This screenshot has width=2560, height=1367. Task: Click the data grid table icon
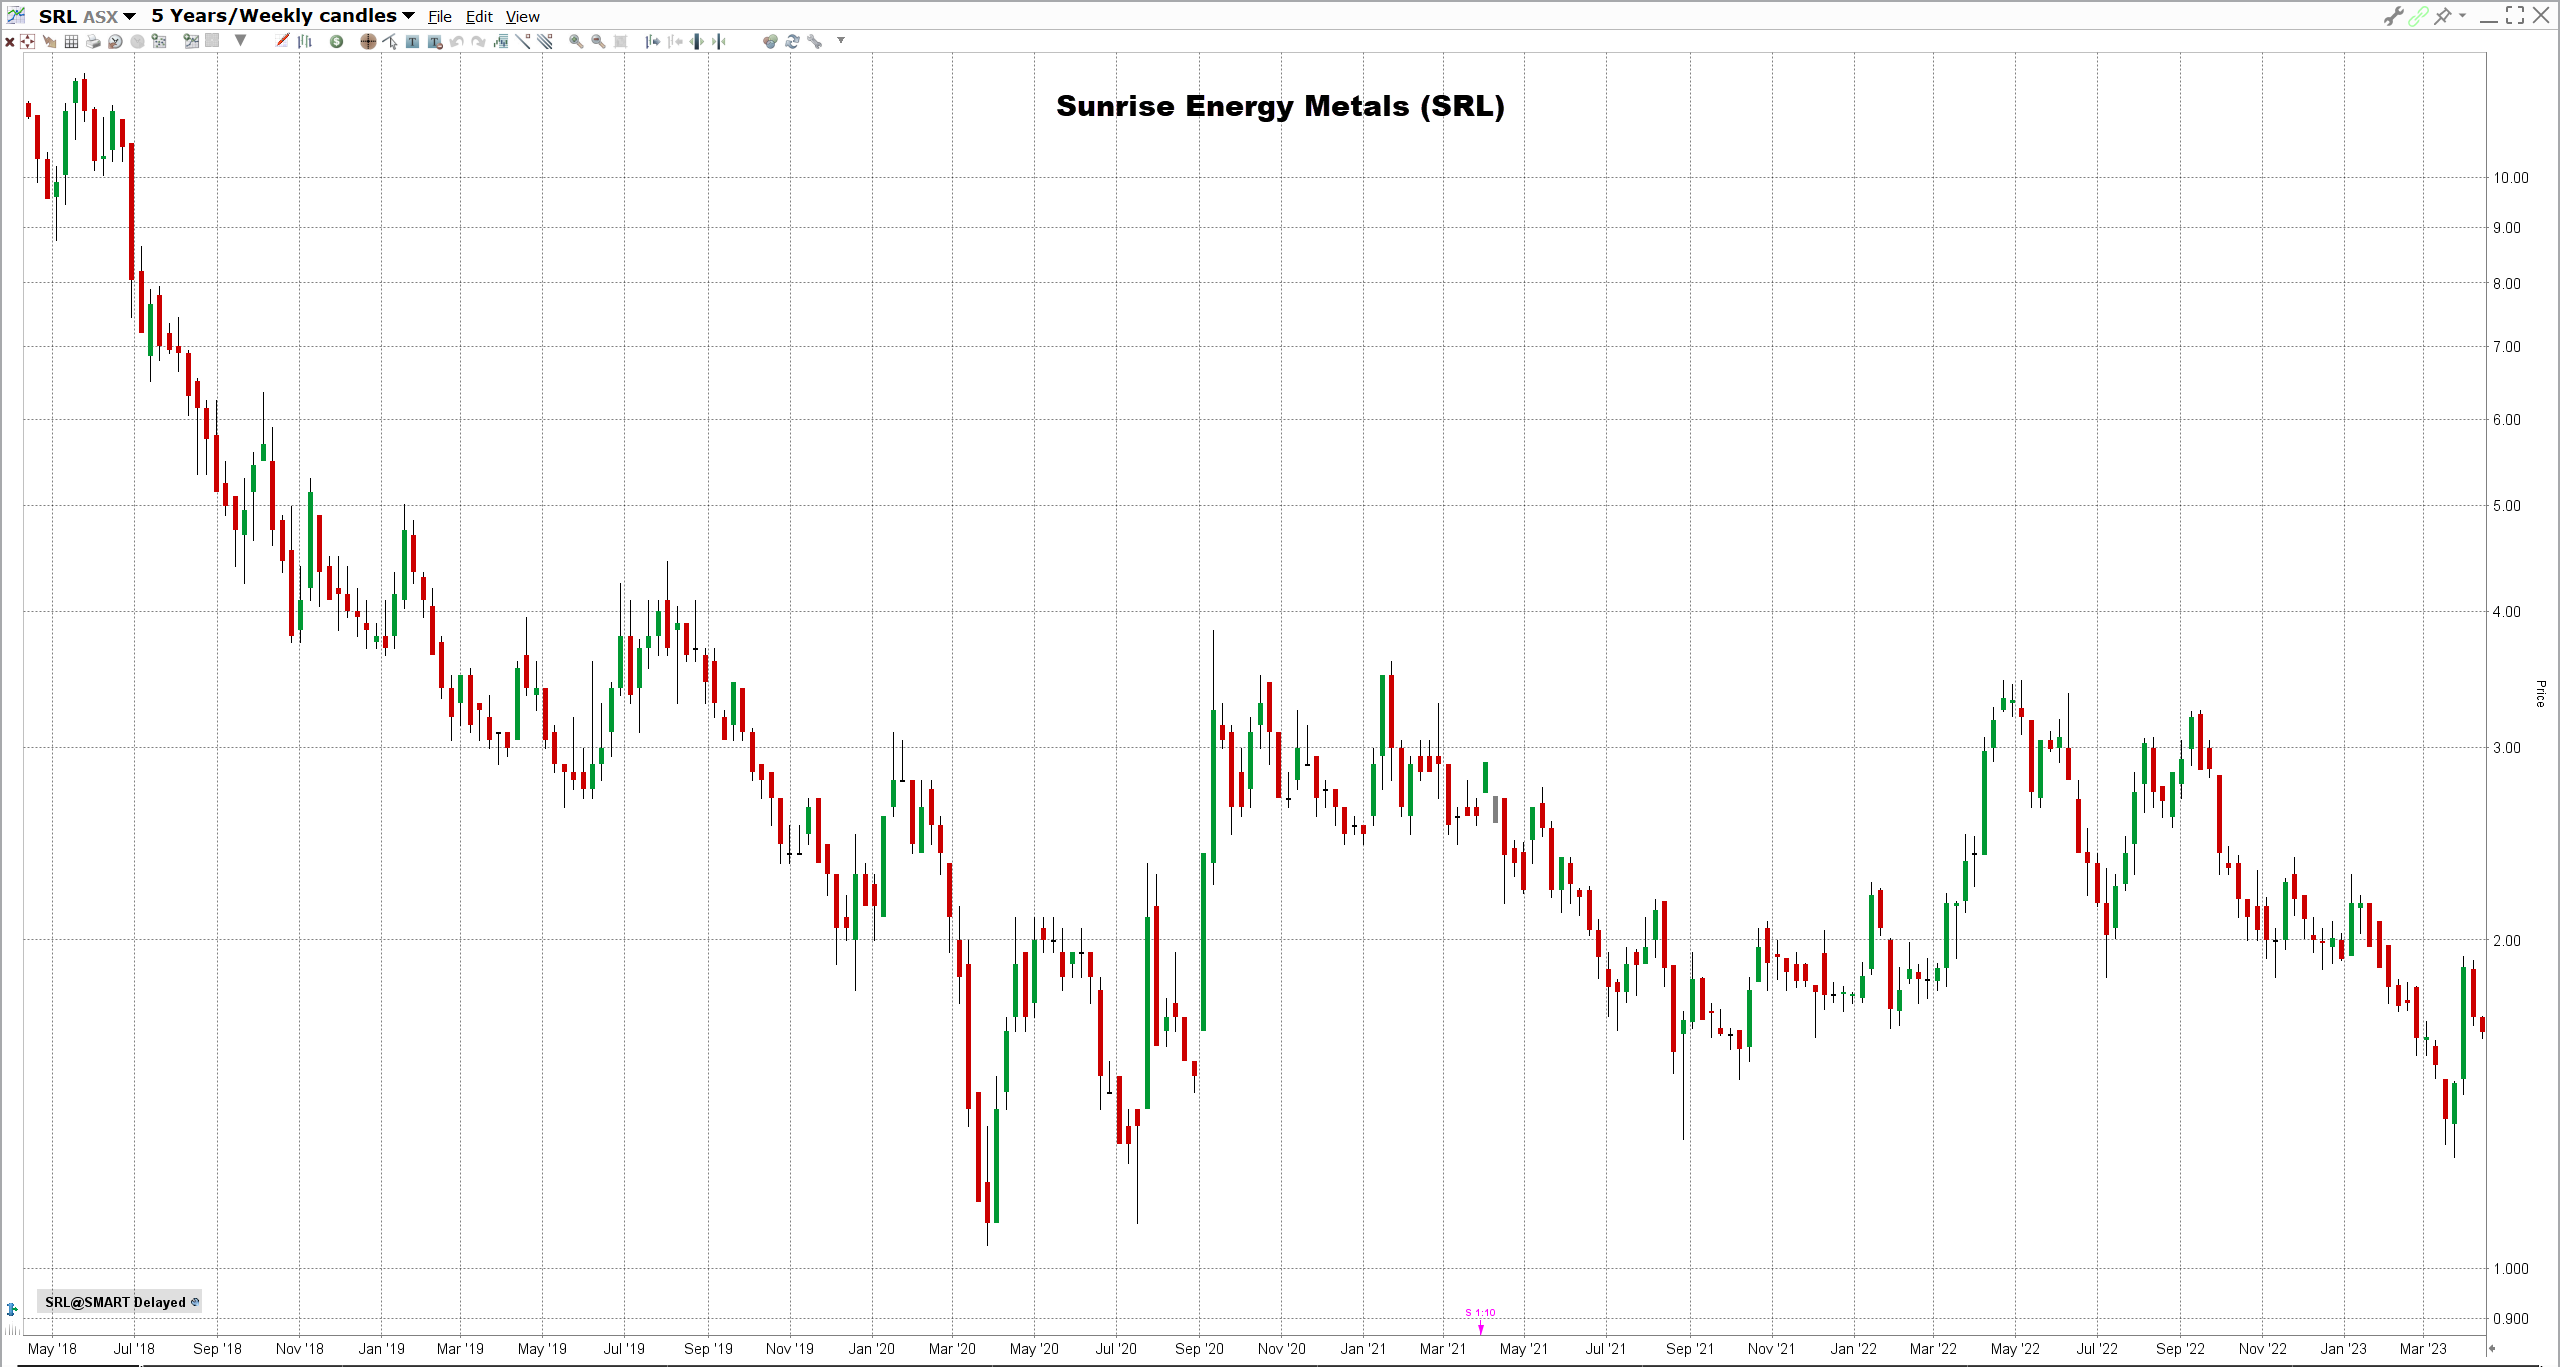(x=71, y=41)
